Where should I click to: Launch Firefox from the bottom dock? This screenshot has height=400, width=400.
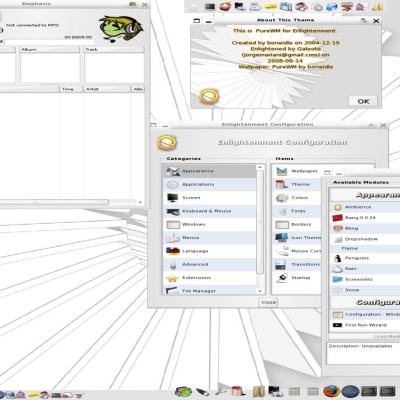click(331, 391)
